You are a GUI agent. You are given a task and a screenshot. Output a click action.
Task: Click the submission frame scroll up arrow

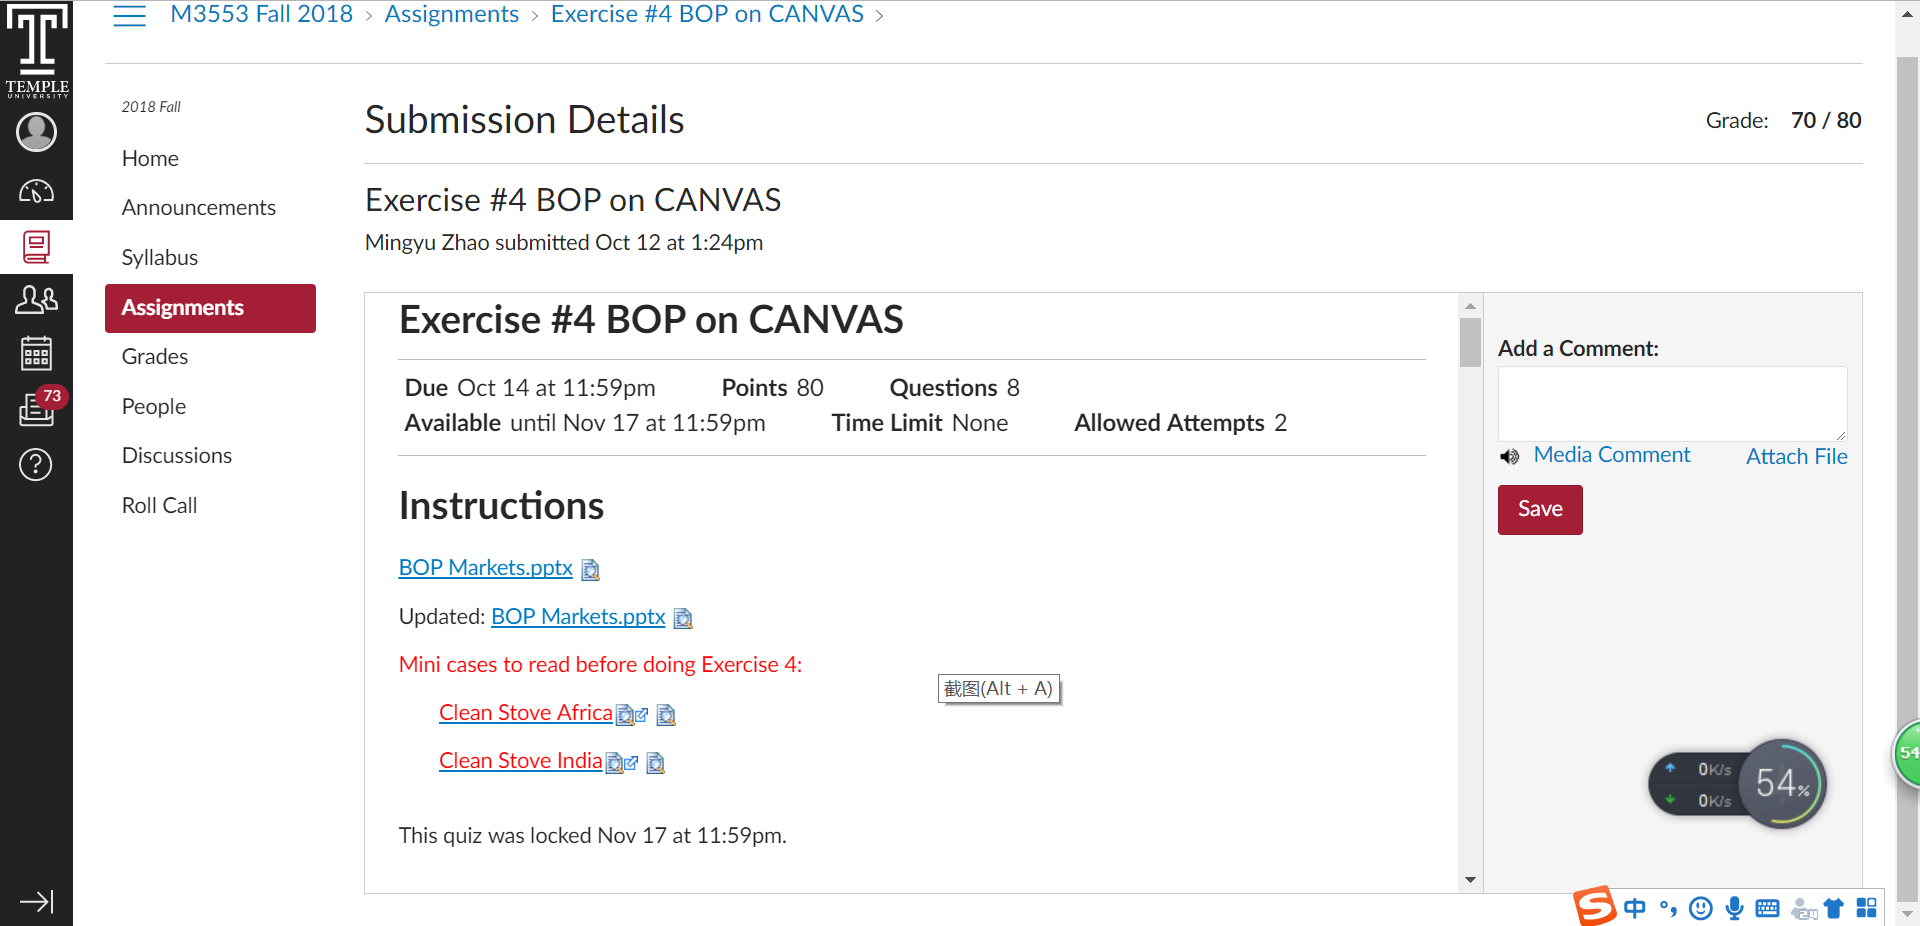1470,306
